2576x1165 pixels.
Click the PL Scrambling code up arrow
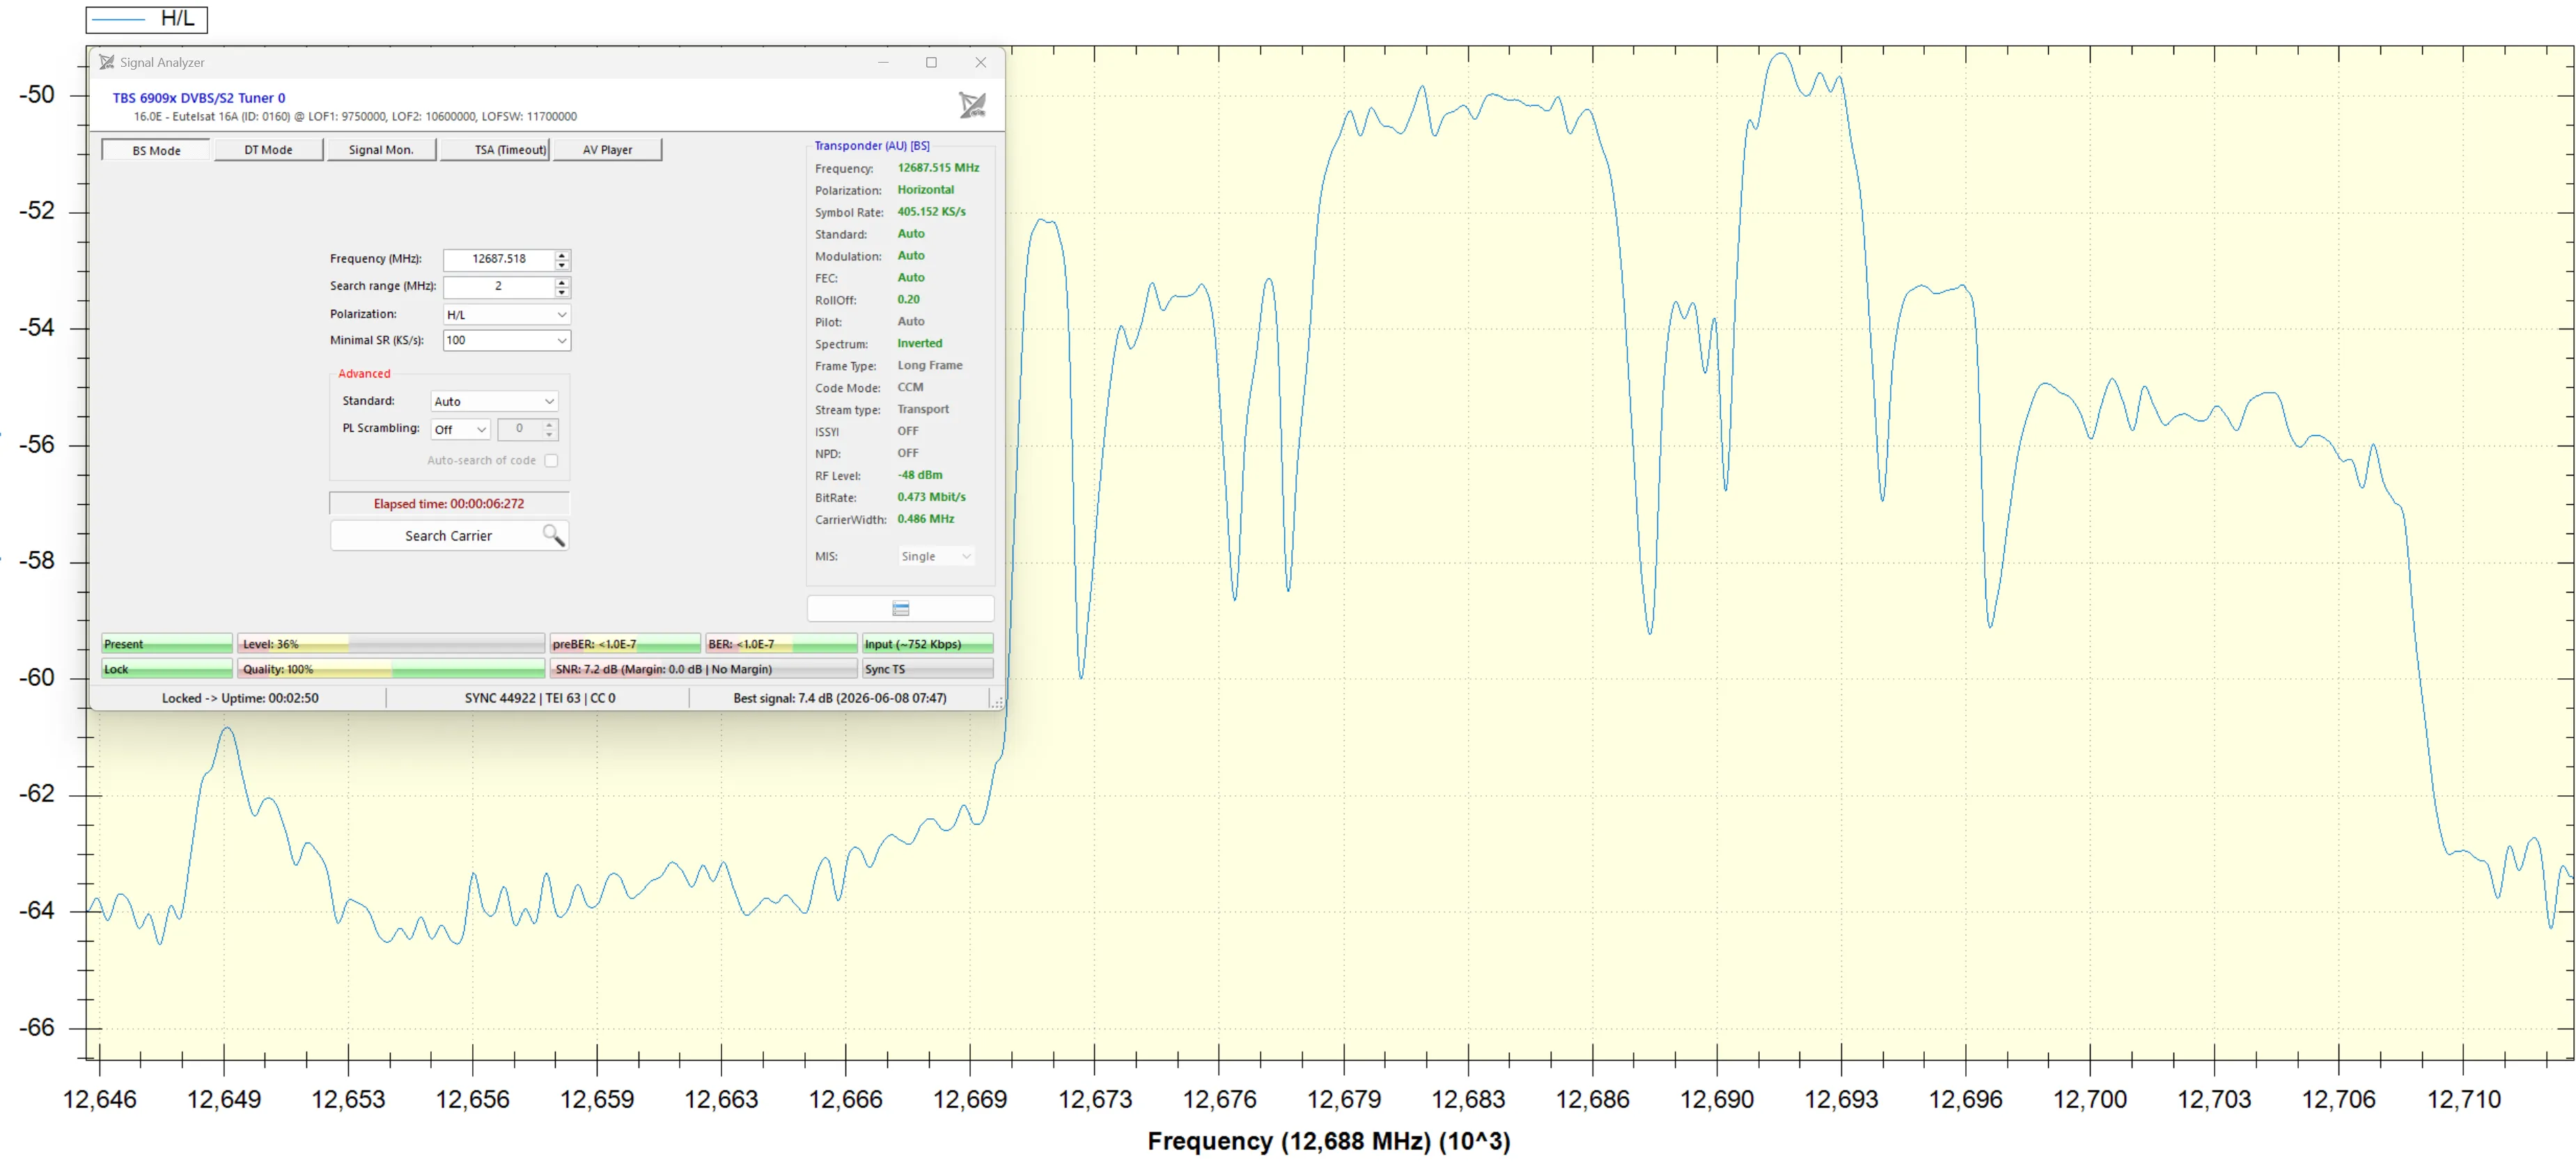click(x=549, y=425)
